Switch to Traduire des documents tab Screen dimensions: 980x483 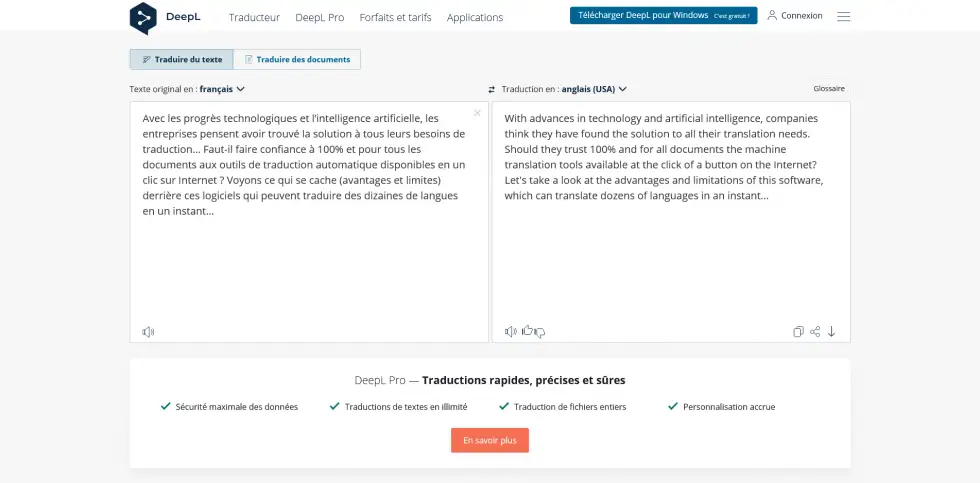point(297,59)
